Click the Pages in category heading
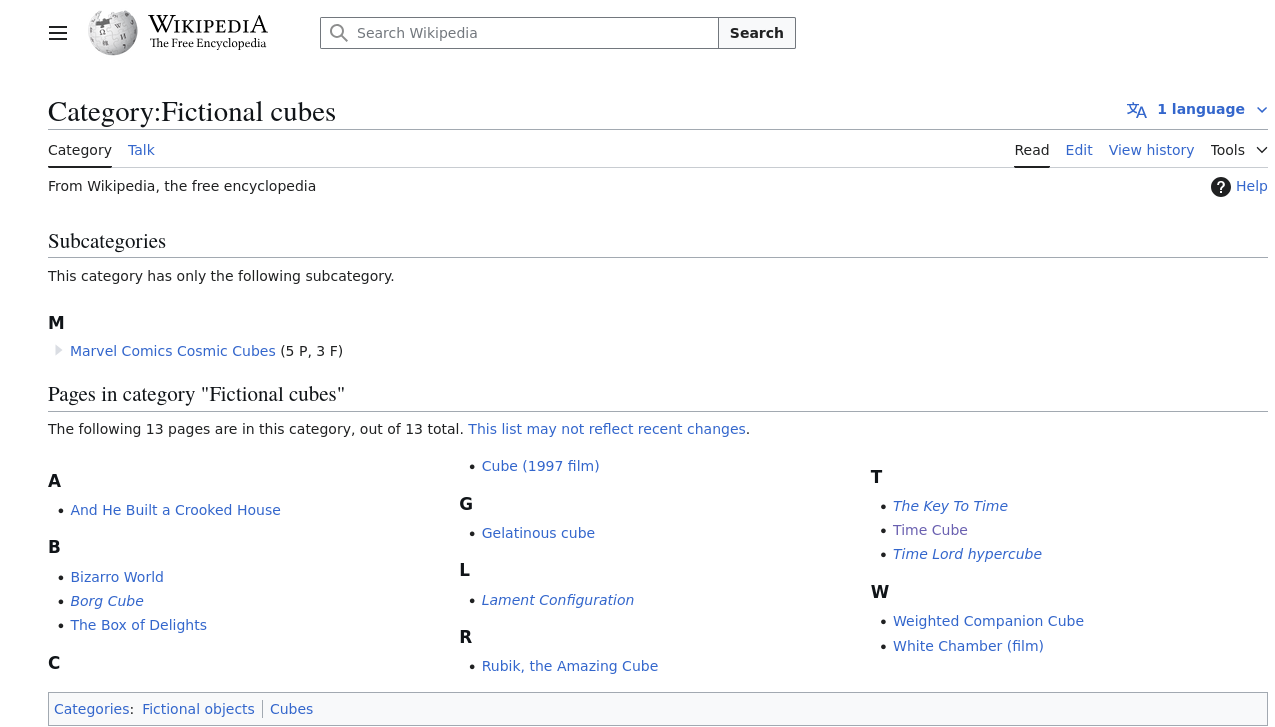This screenshot has height=727, width=1275. 196,394
